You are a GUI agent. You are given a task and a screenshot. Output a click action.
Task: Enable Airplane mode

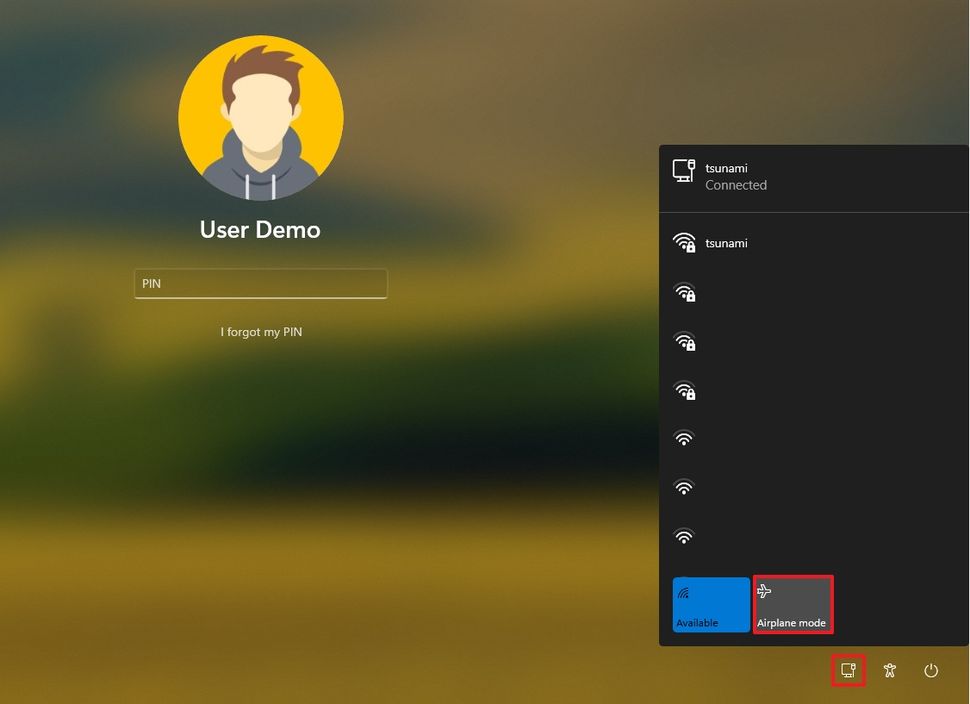pos(793,604)
